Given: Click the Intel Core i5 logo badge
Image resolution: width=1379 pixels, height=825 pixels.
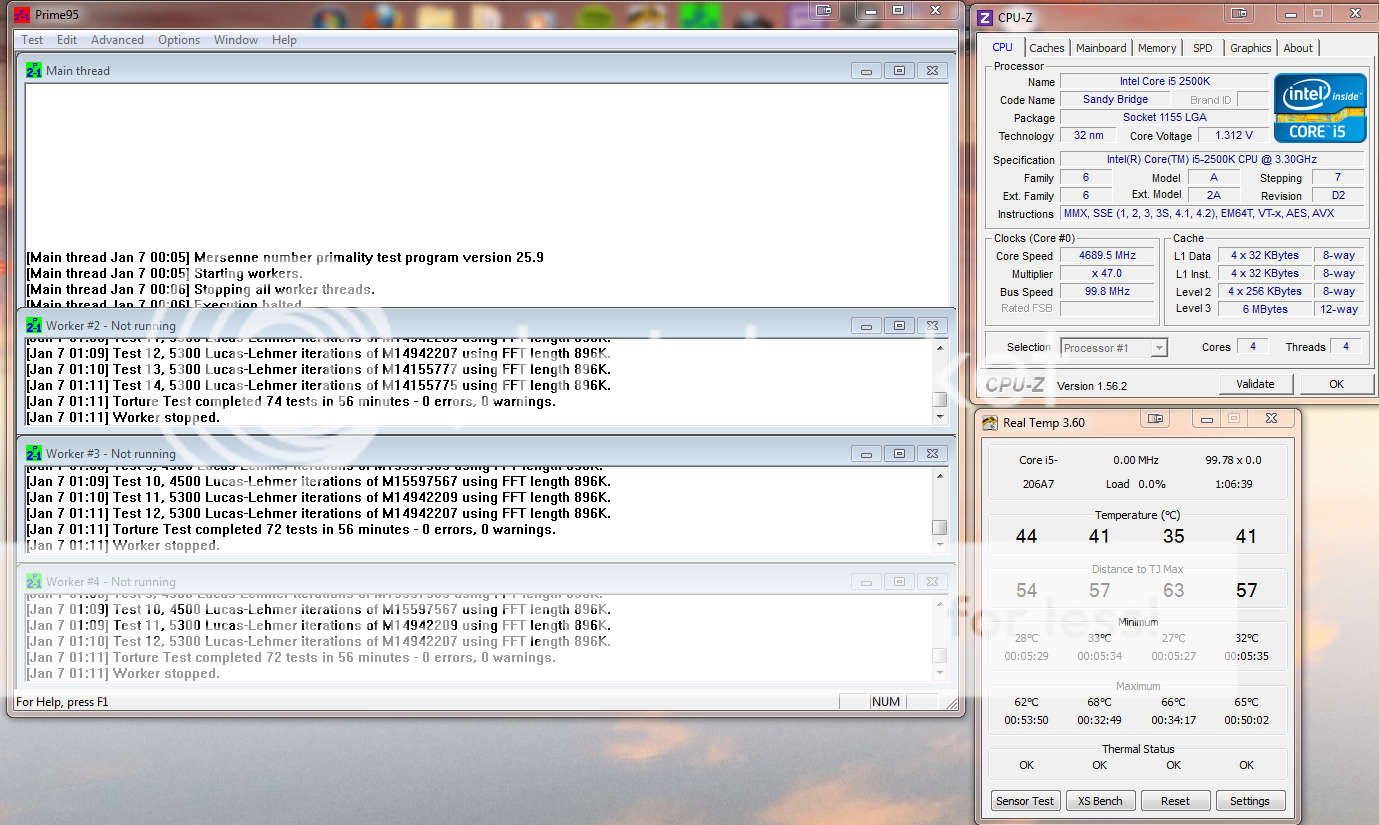Looking at the screenshot, I should [1319, 108].
